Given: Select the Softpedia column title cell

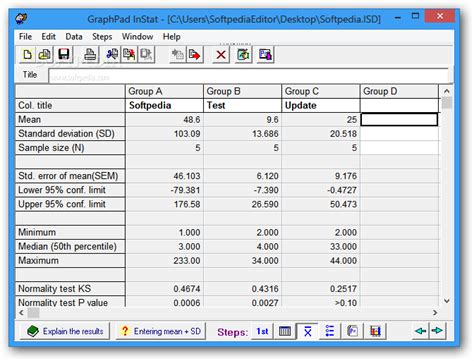Looking at the screenshot, I should coord(164,105).
